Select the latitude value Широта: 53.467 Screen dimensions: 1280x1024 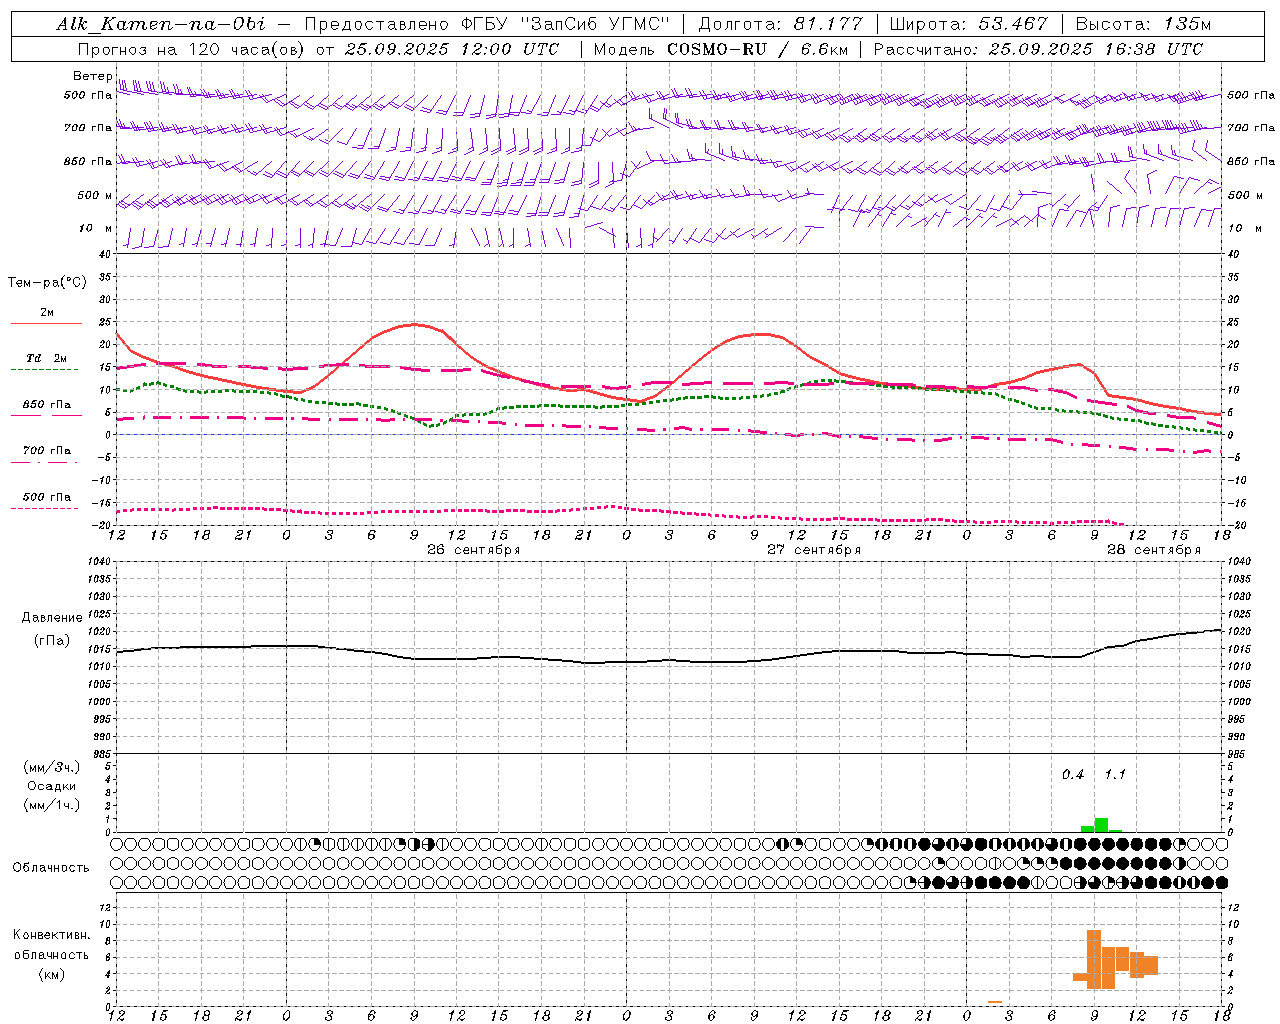(969, 24)
